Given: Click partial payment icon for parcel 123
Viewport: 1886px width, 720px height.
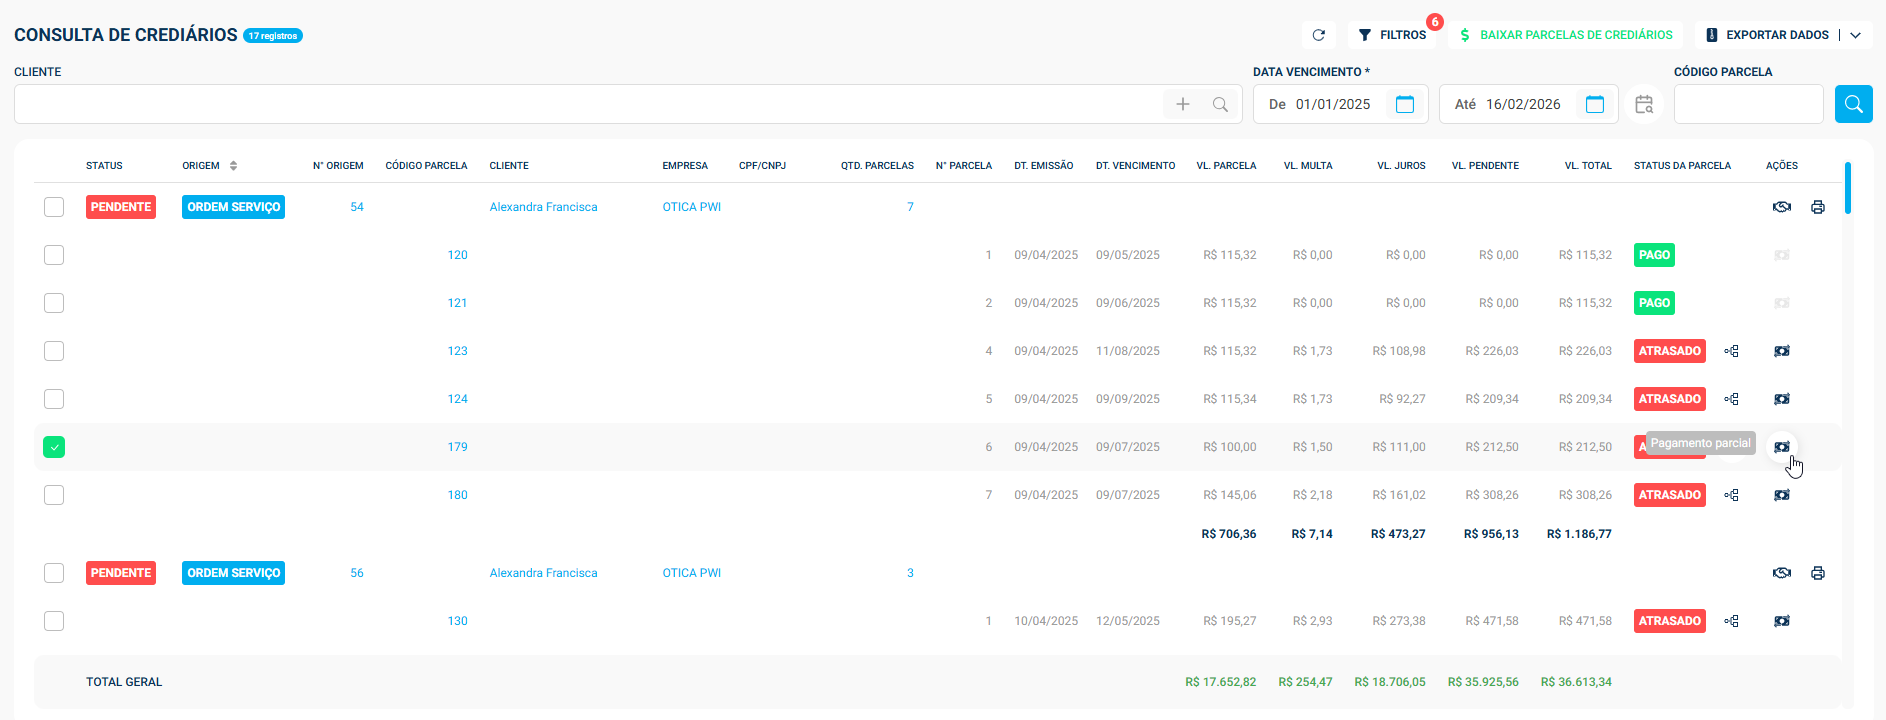Looking at the screenshot, I should coord(1781,351).
